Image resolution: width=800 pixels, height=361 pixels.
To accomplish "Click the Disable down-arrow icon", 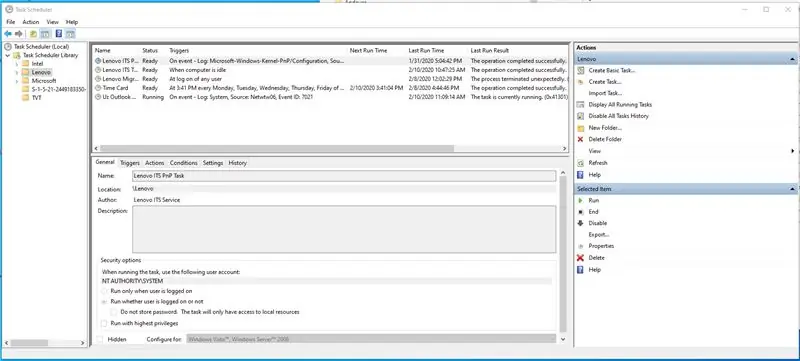I will tap(580, 223).
